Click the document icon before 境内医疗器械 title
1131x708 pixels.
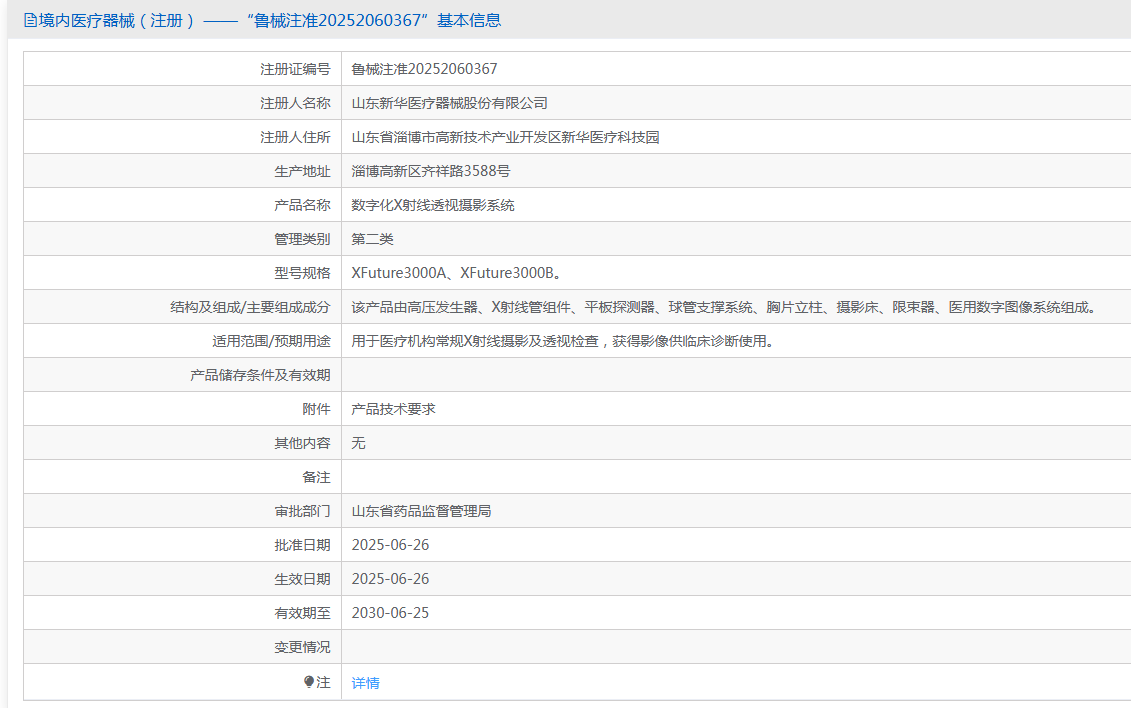pos(30,20)
